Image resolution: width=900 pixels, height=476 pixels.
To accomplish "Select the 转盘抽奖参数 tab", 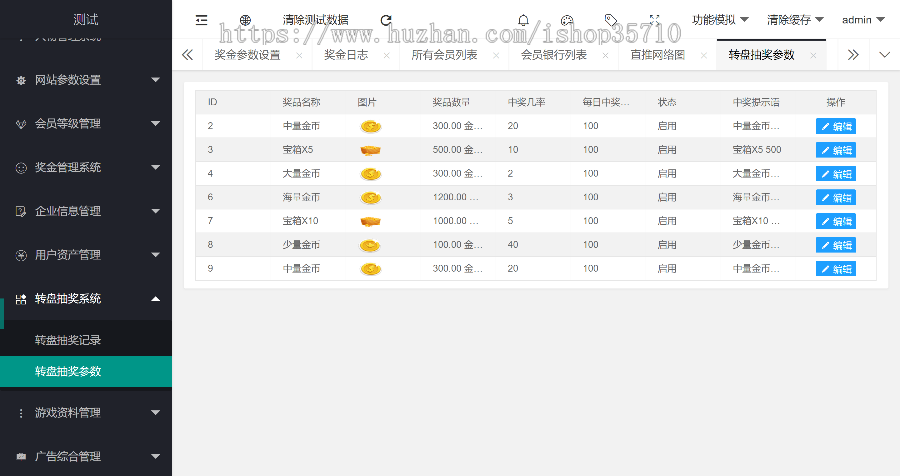I will (x=762, y=55).
